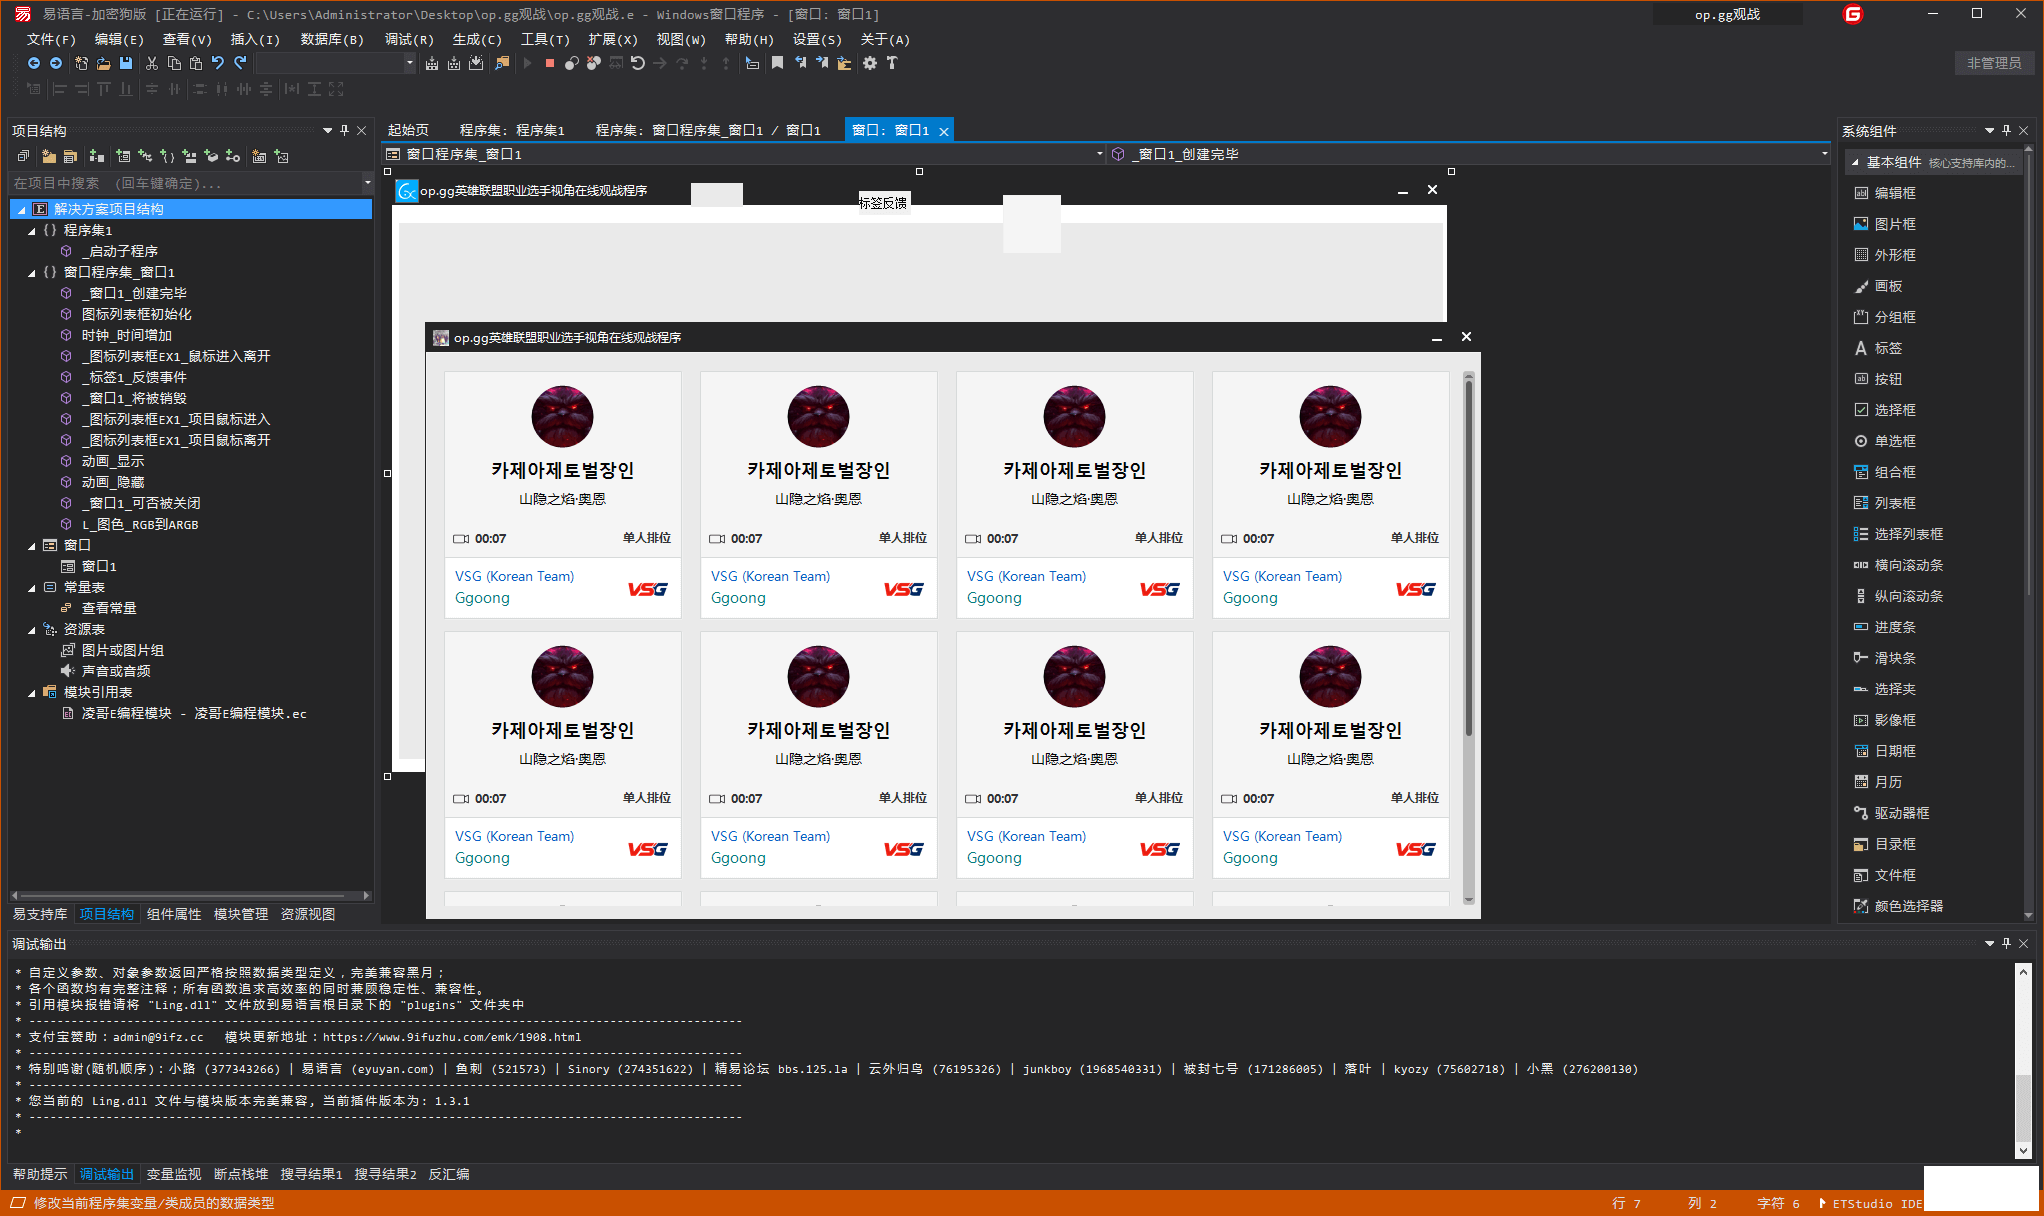Screen dimensions: 2044x1216
Task: Click the copy icon in the toolbar
Action: (x=174, y=63)
